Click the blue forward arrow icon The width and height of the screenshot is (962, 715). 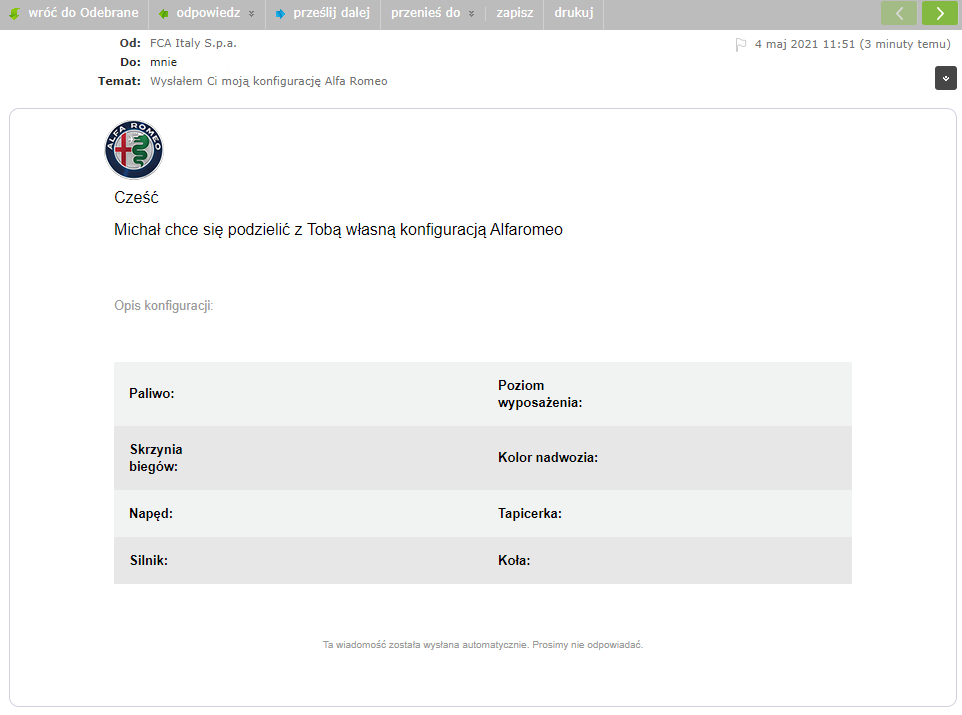tap(280, 14)
